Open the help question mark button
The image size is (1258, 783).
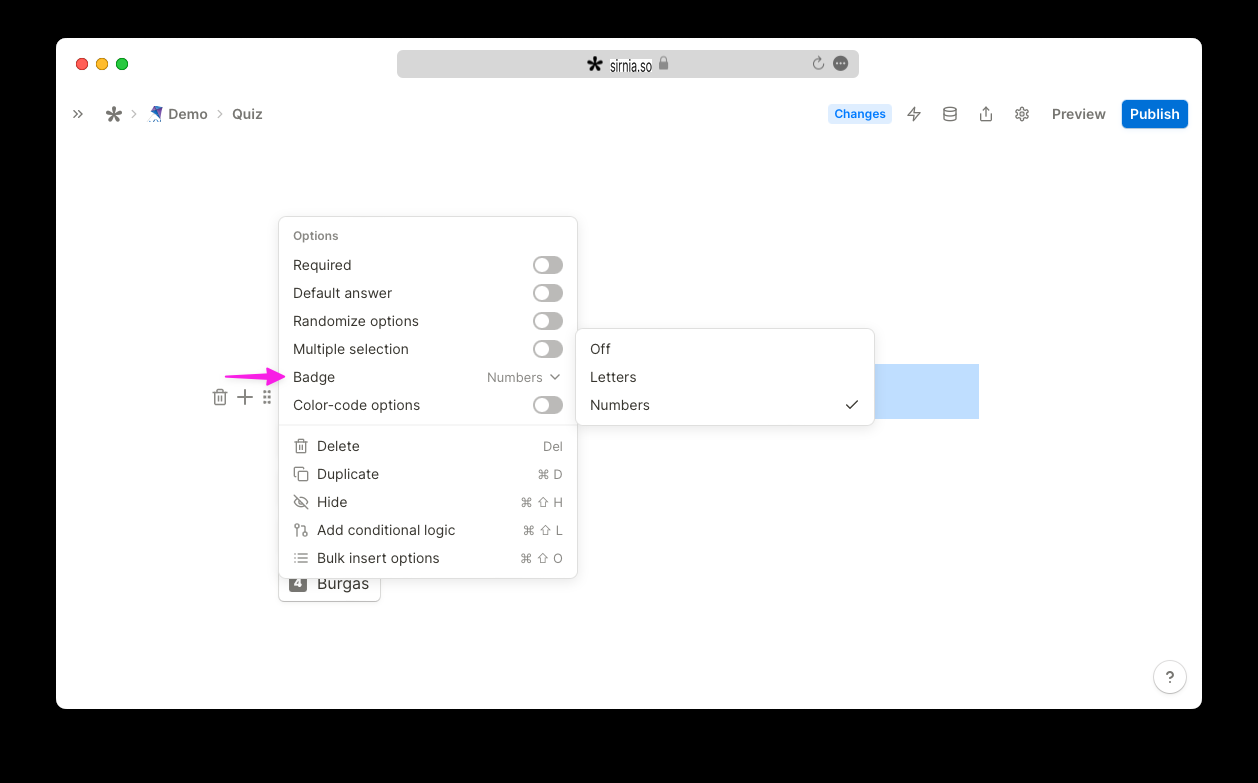(1170, 677)
